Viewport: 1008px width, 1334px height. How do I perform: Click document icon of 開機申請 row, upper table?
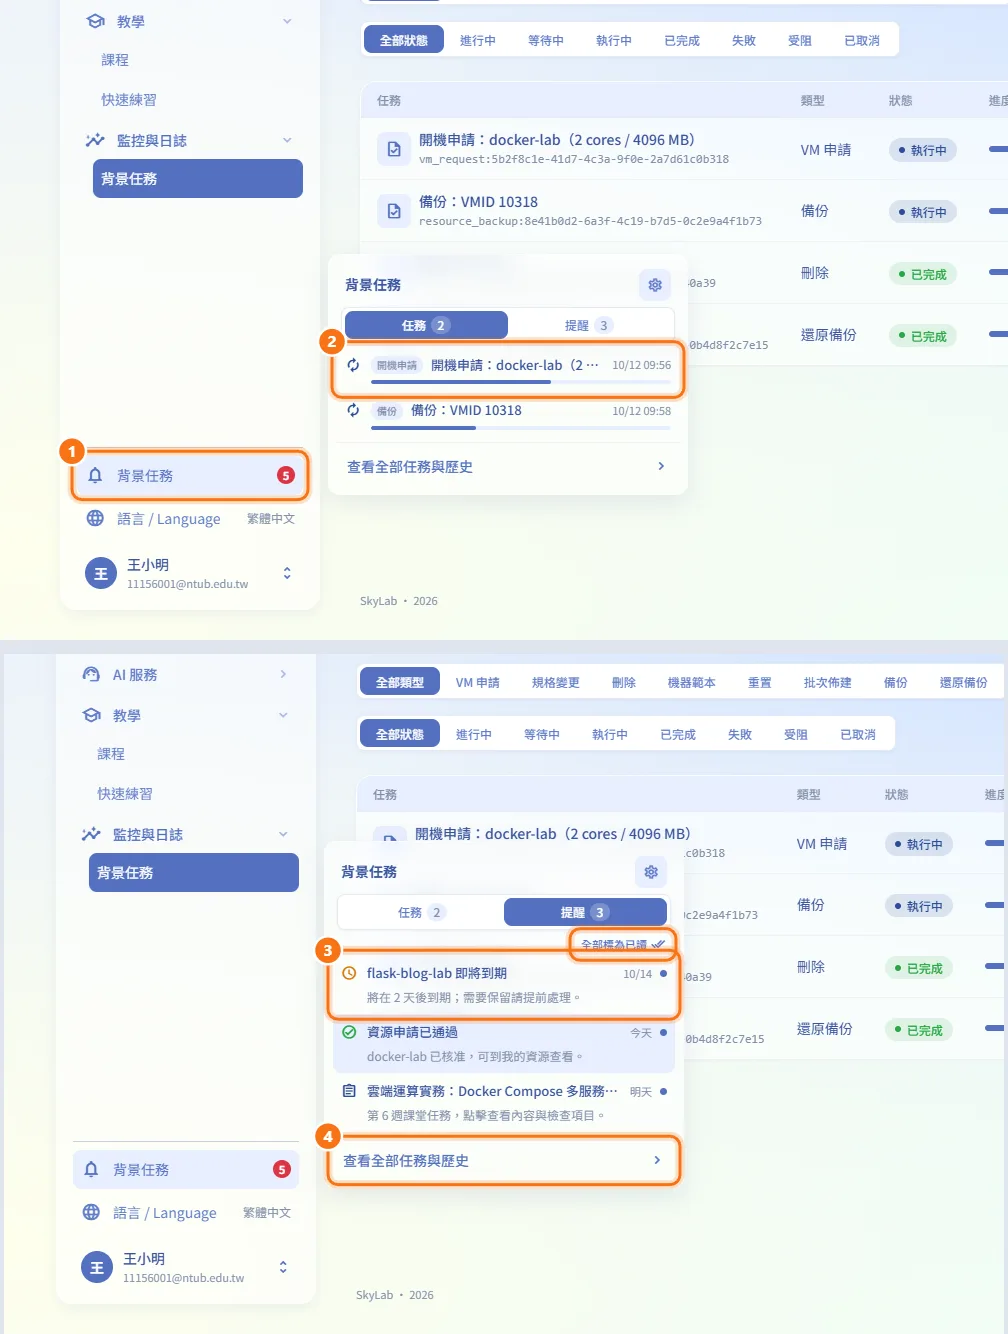(x=394, y=149)
